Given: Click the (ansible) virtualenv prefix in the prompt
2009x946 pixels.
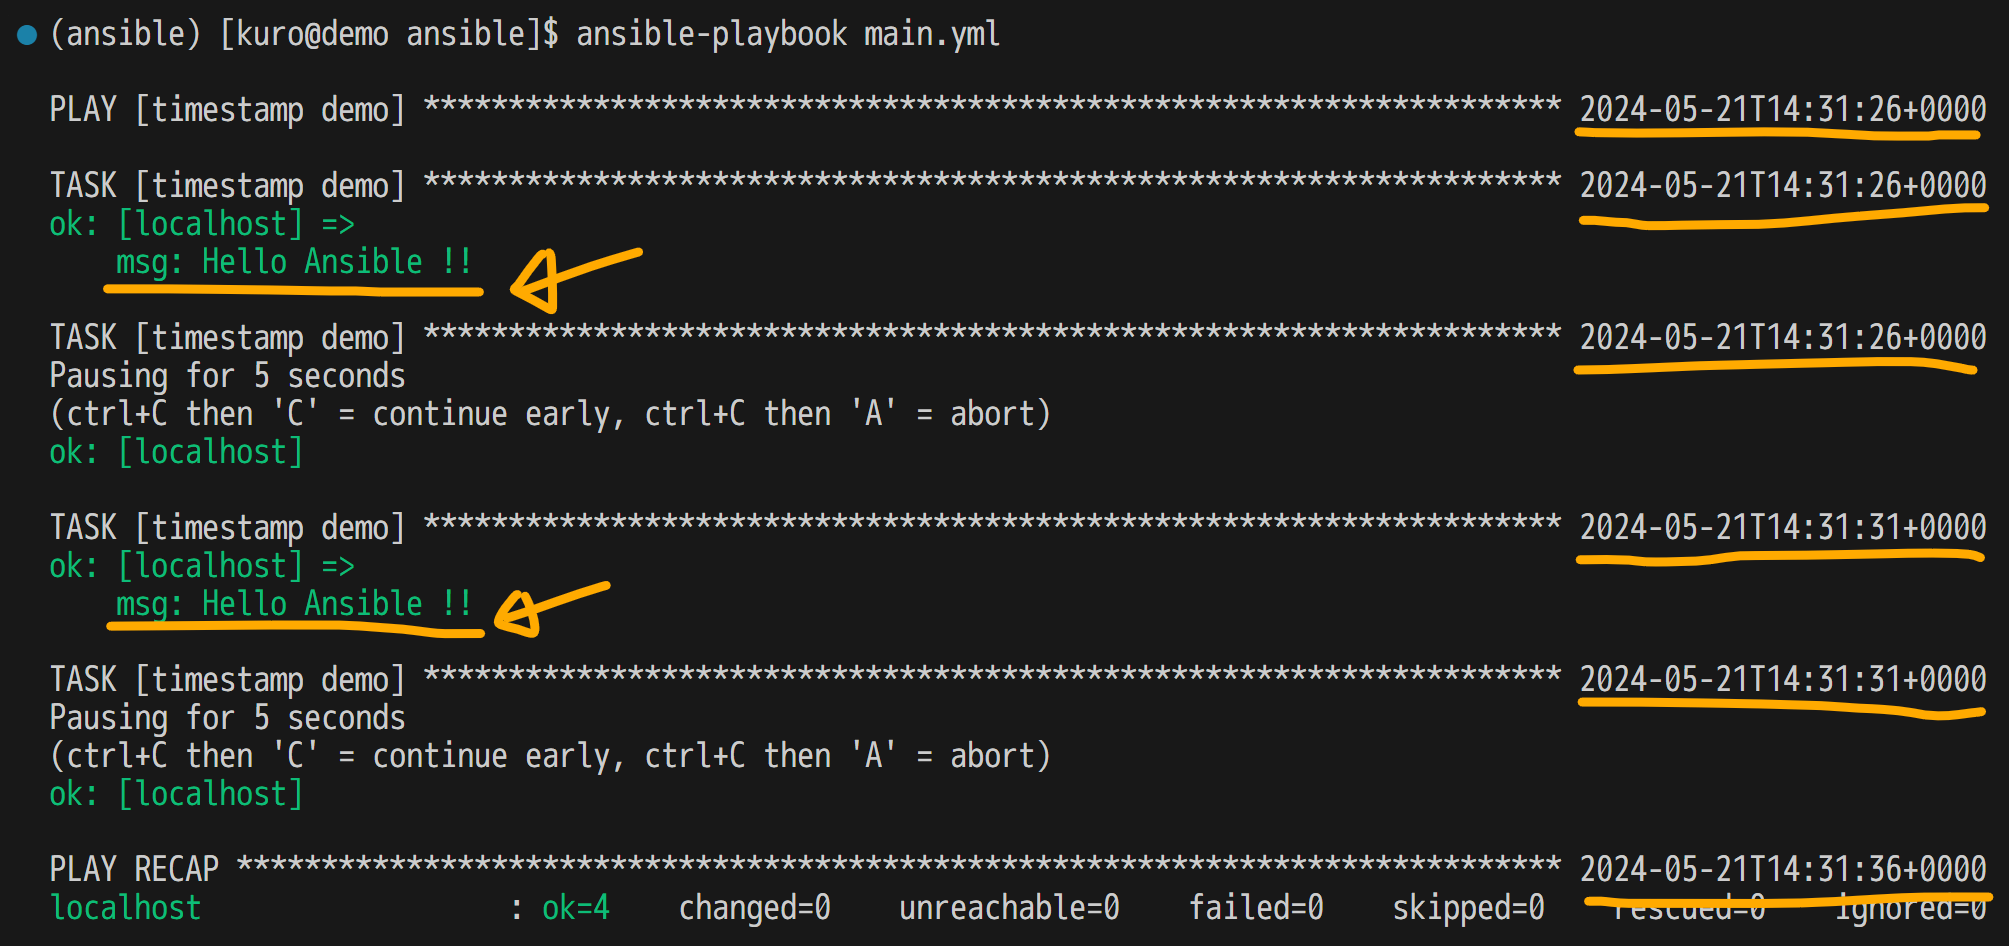Looking at the screenshot, I should point(125,35).
